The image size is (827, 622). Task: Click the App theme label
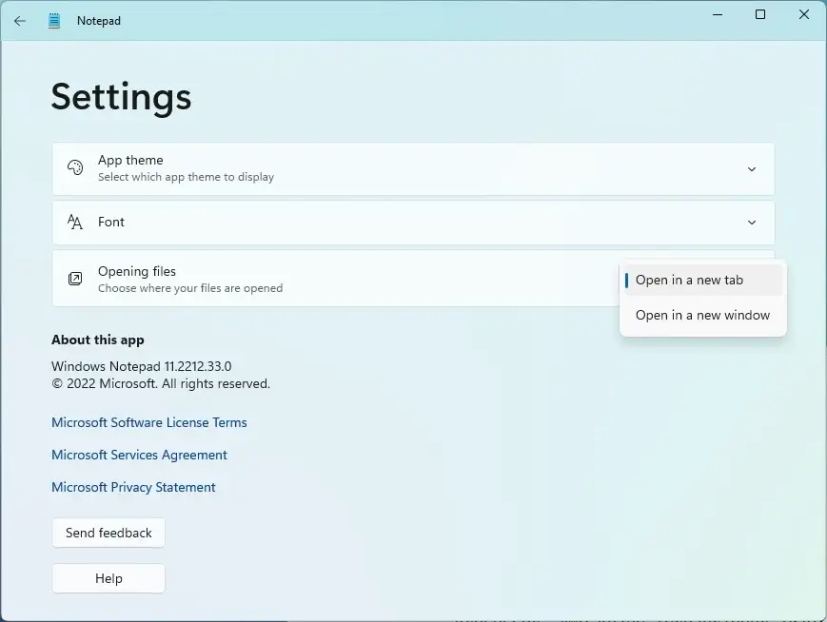(x=130, y=160)
